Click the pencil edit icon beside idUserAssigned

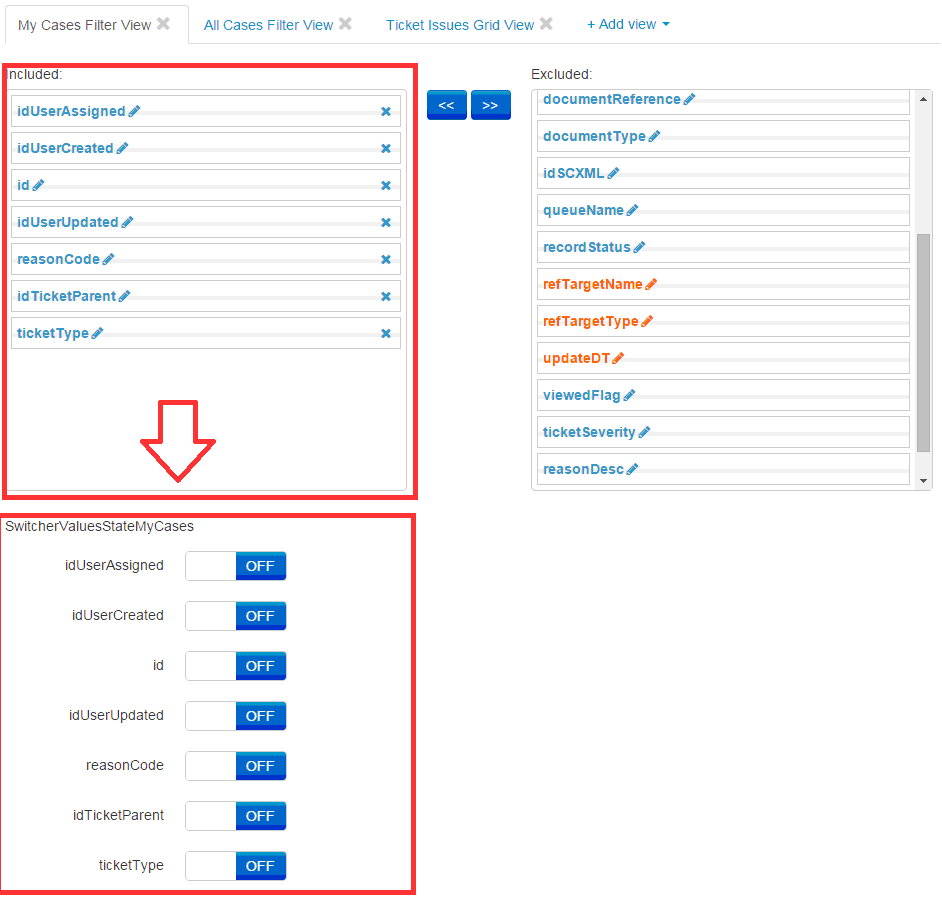(134, 111)
